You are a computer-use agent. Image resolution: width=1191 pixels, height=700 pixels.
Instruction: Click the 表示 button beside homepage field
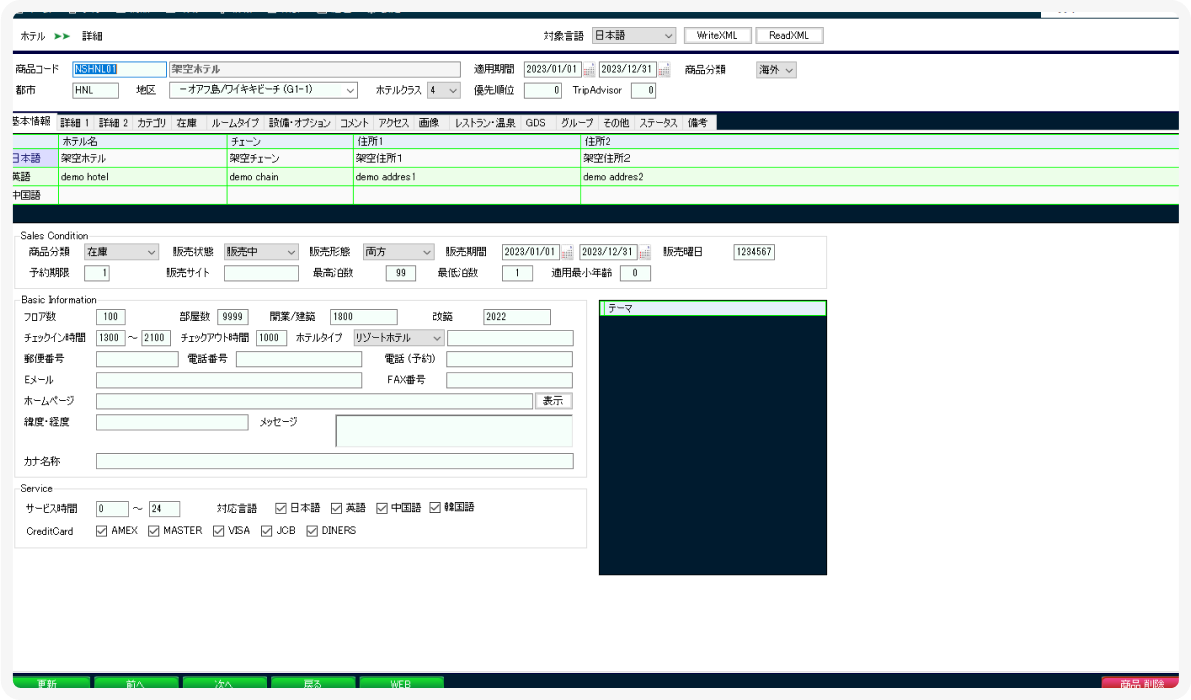point(554,401)
